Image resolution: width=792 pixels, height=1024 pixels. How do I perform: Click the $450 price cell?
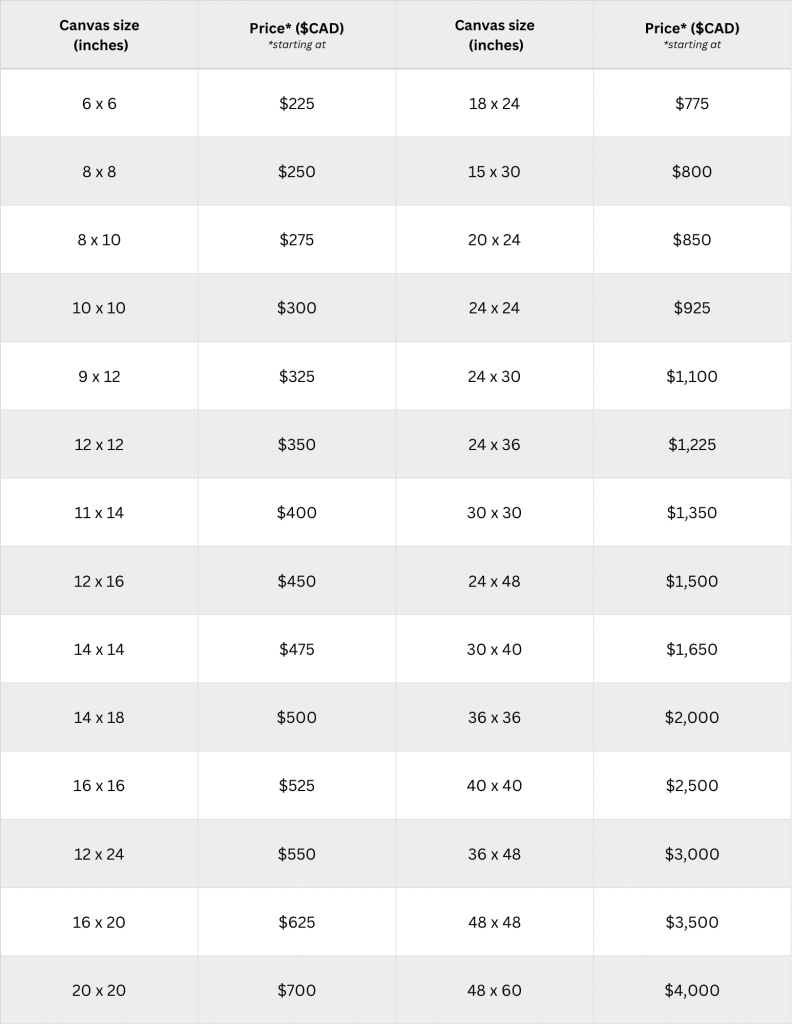(x=297, y=581)
